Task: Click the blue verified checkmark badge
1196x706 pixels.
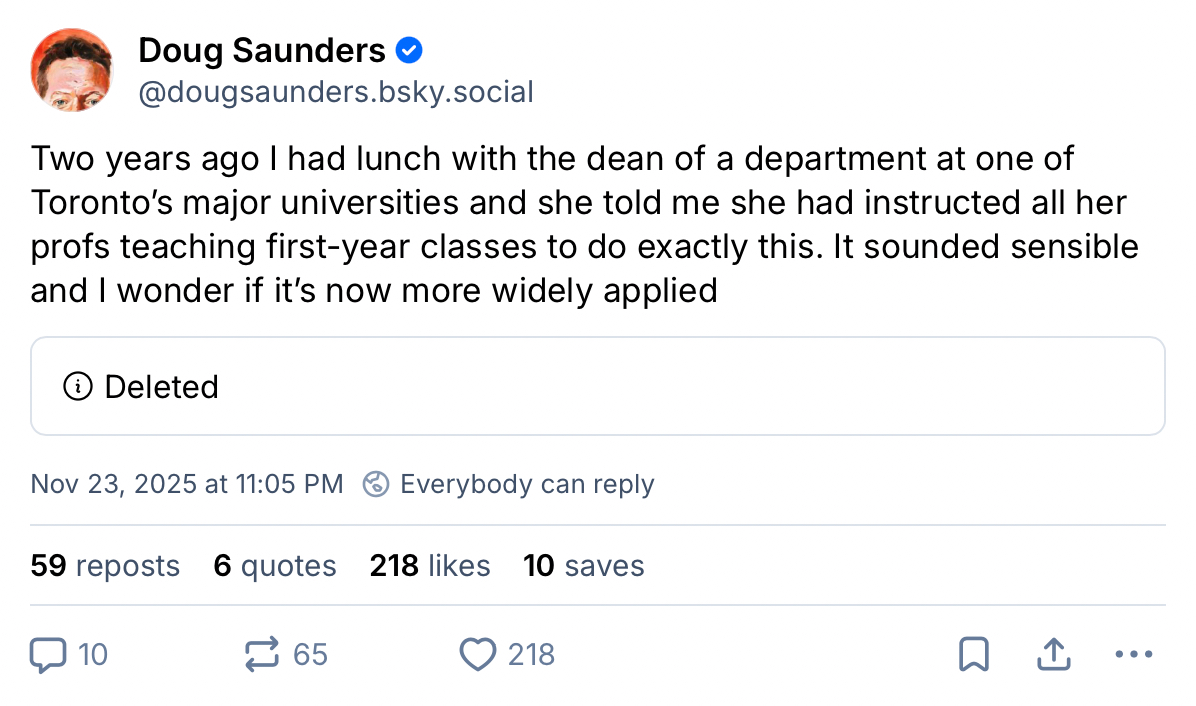Action: pos(409,49)
